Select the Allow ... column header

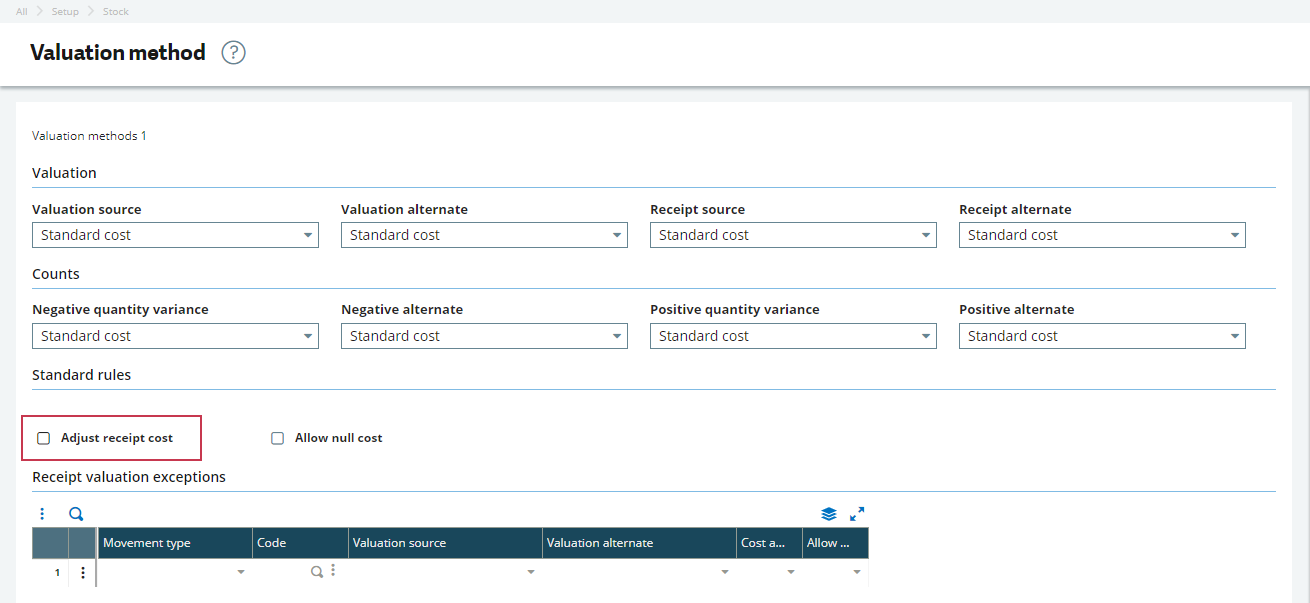[835, 543]
